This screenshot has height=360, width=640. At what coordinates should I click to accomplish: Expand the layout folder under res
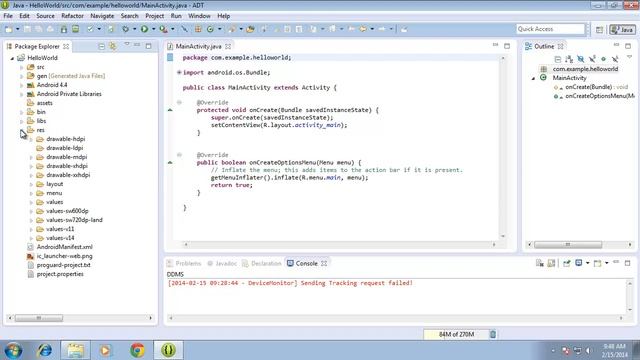tap(31, 184)
